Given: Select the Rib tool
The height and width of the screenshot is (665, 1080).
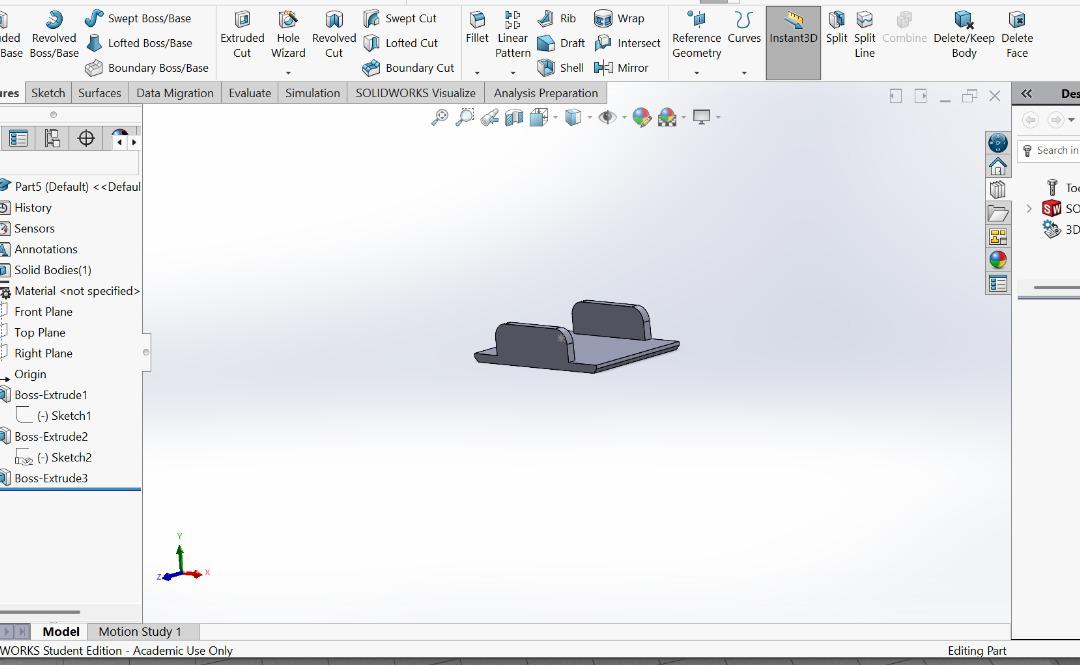Looking at the screenshot, I should click(x=557, y=18).
